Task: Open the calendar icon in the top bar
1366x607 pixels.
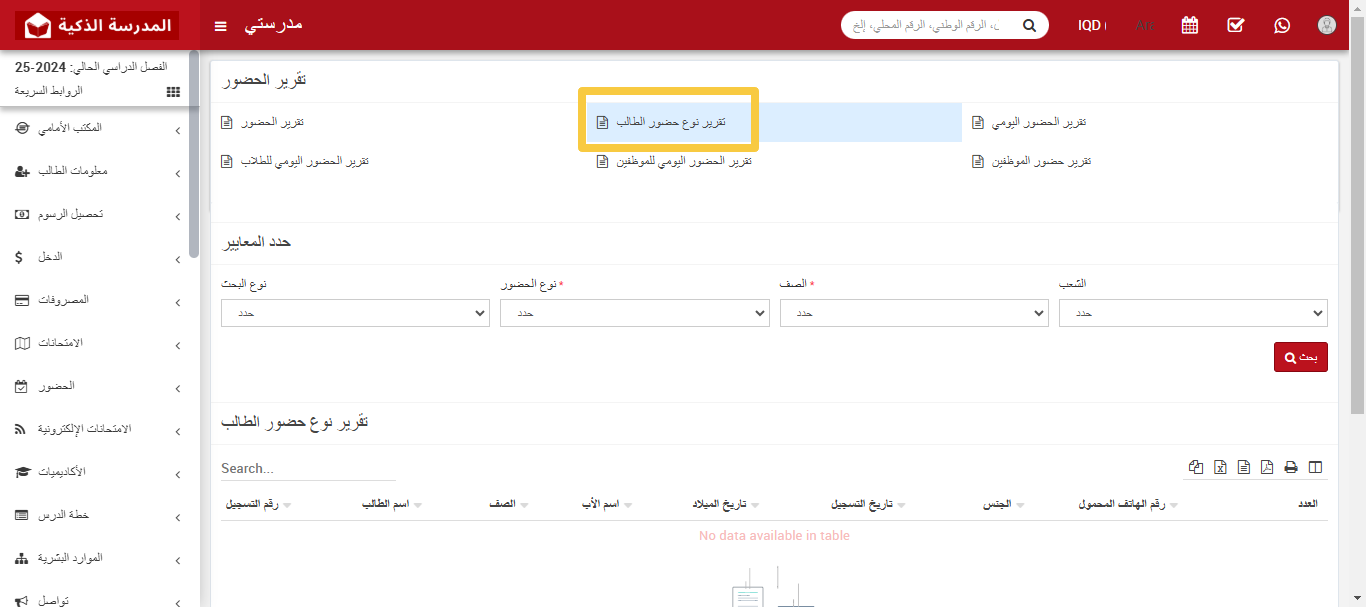Action: tap(1189, 25)
